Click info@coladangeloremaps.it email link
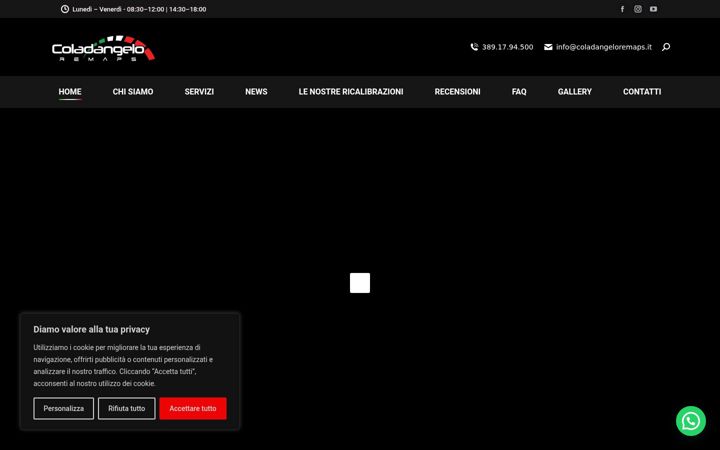The image size is (720, 450). point(604,47)
